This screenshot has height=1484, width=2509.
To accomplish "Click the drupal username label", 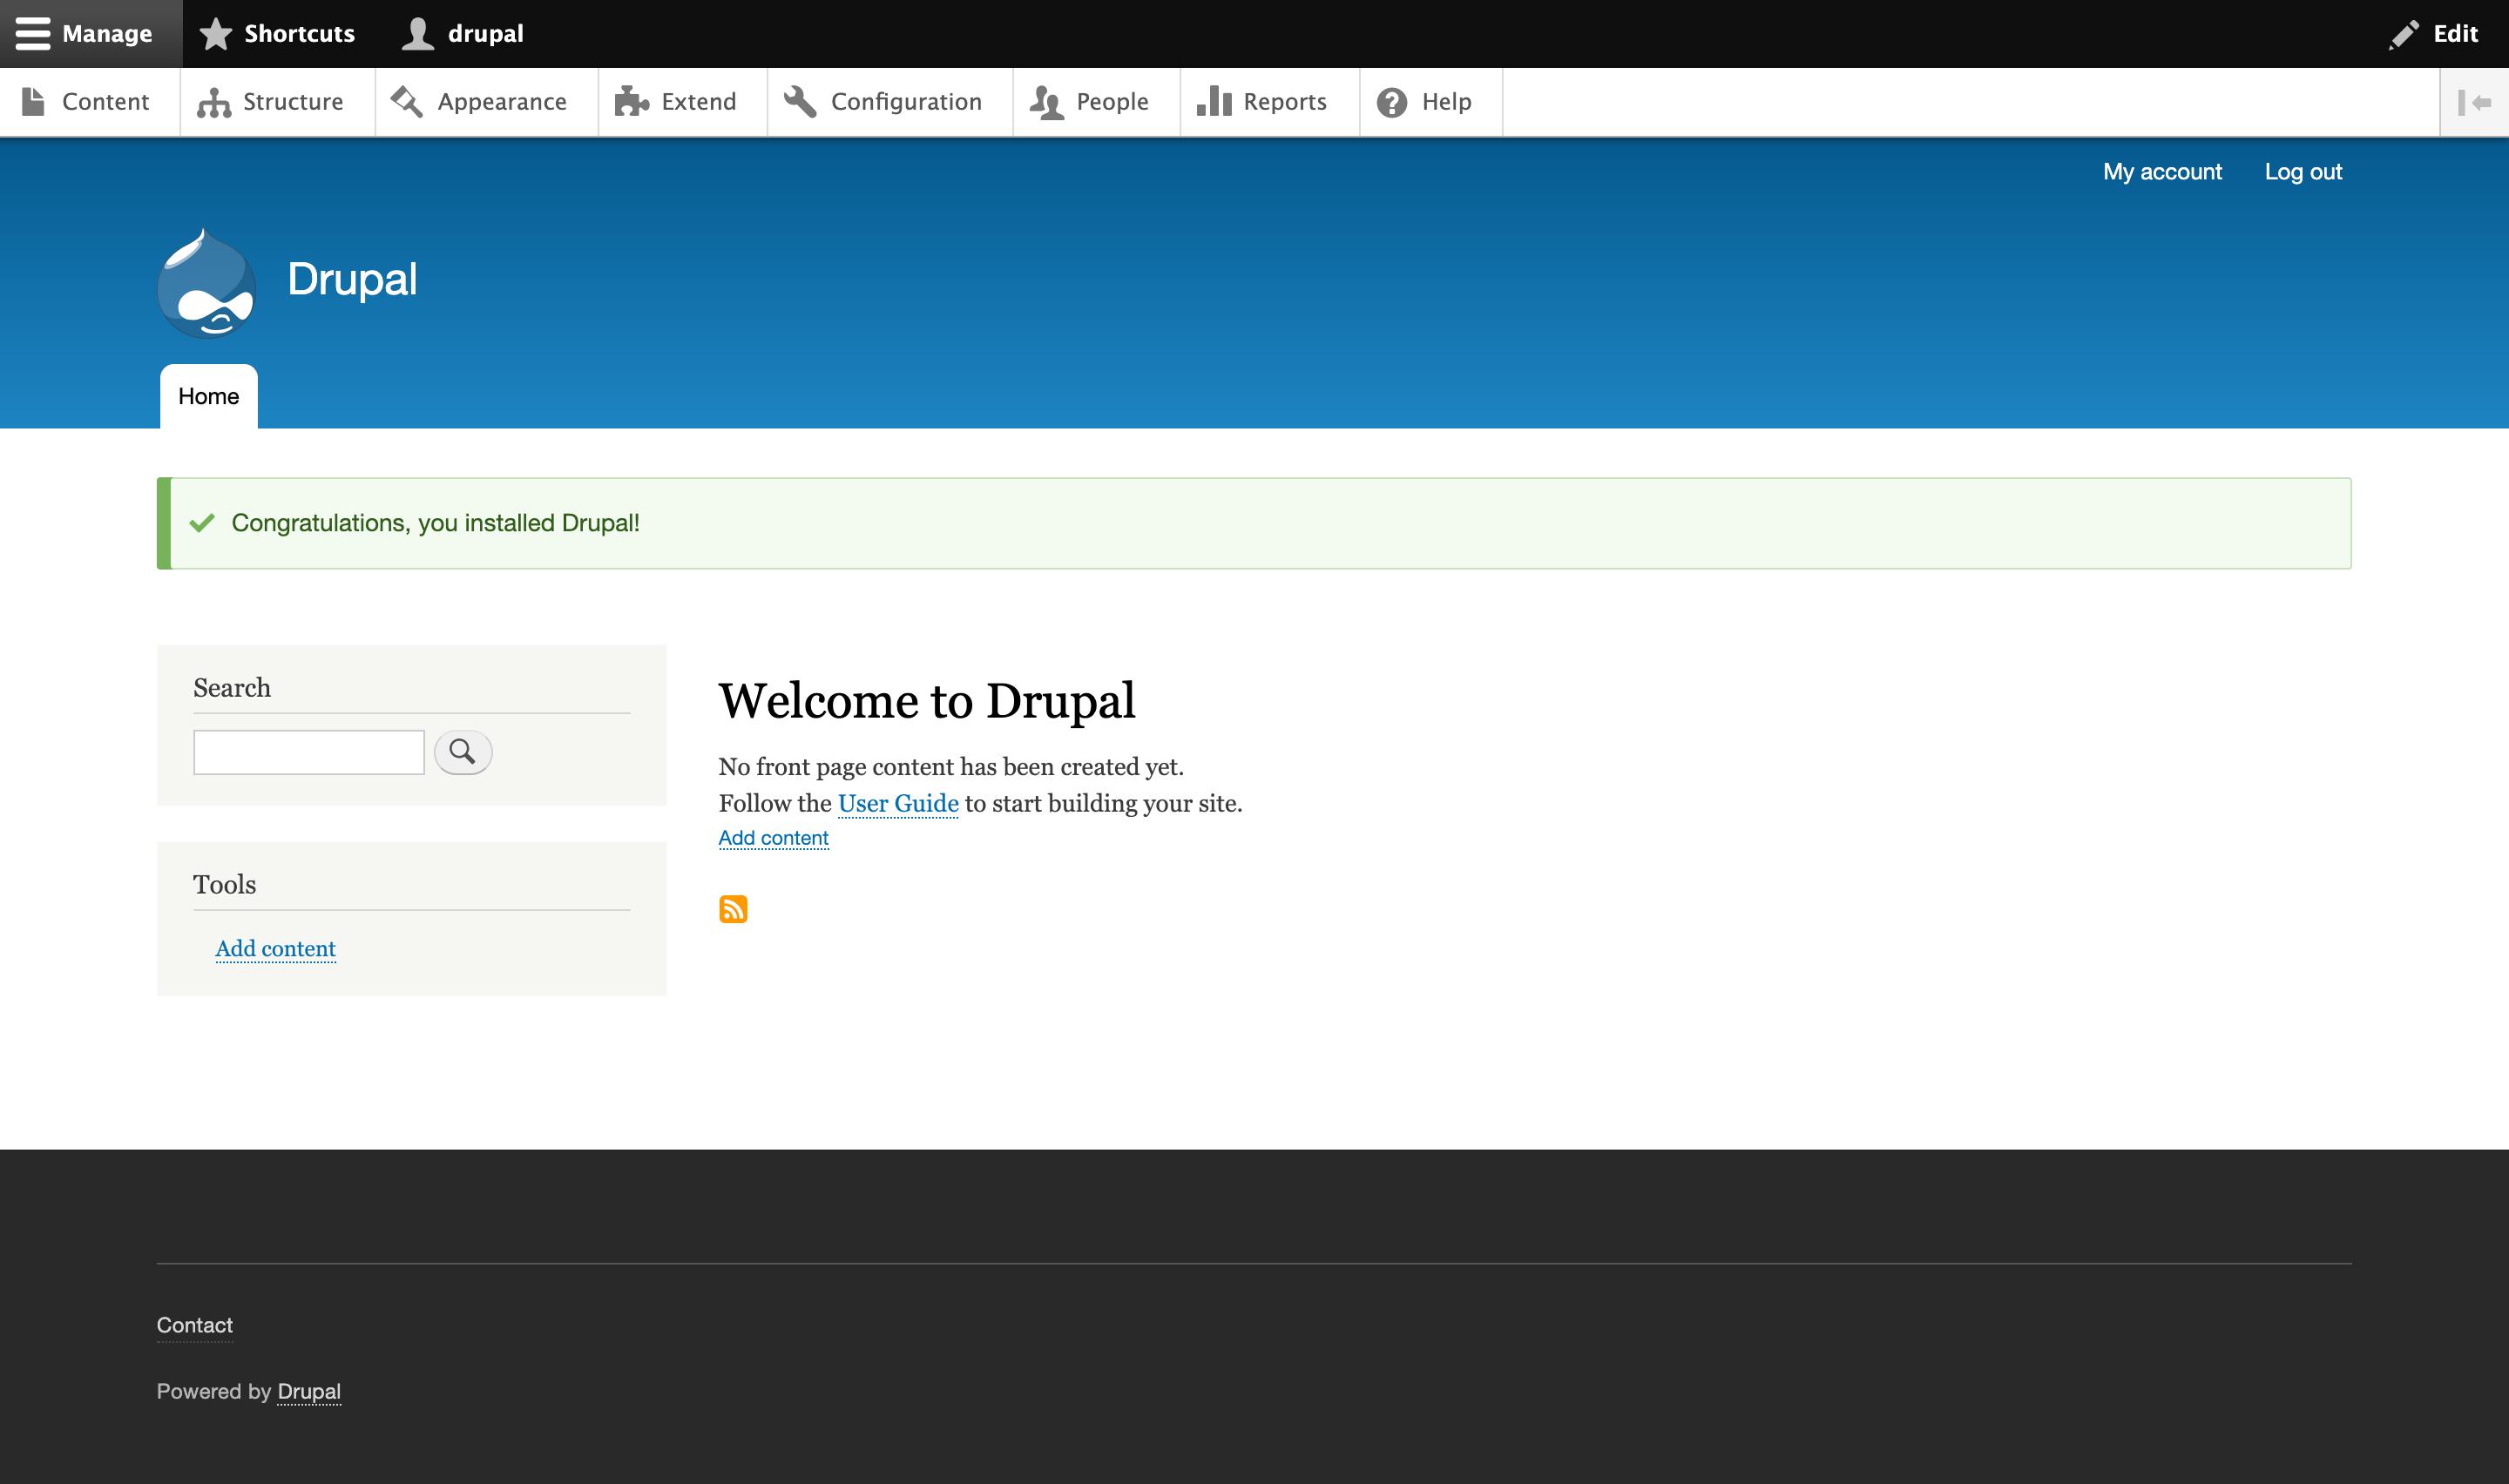I will [x=485, y=34].
